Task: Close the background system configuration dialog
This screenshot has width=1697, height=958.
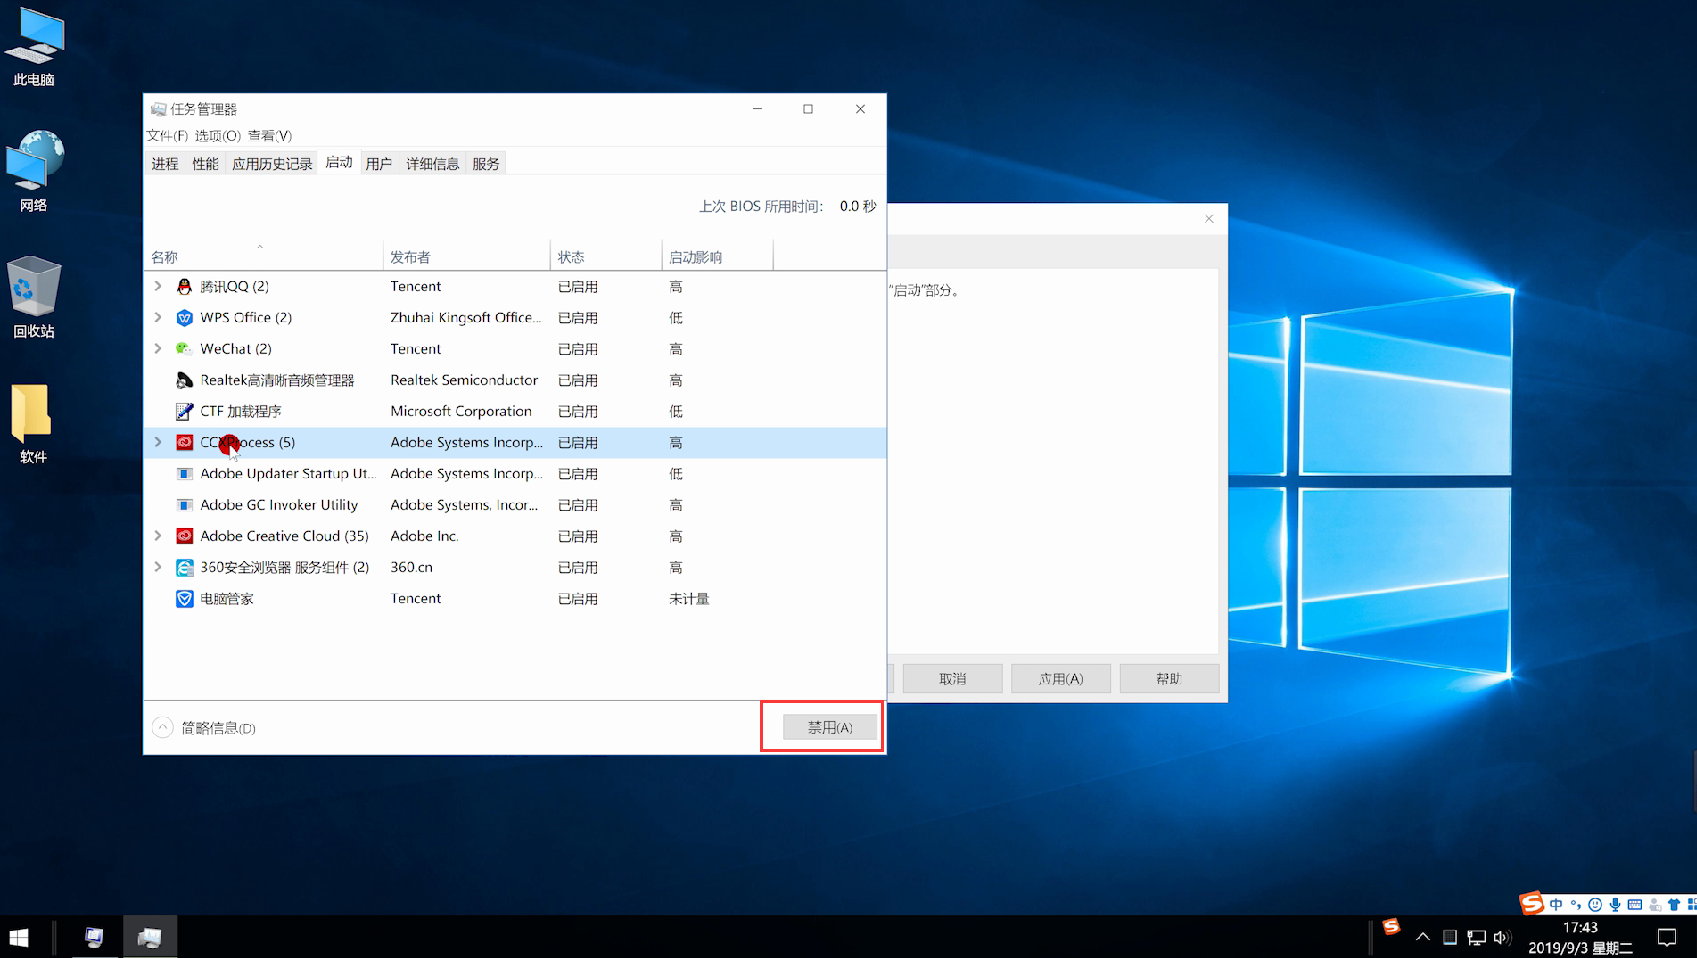Action: [x=1209, y=219]
